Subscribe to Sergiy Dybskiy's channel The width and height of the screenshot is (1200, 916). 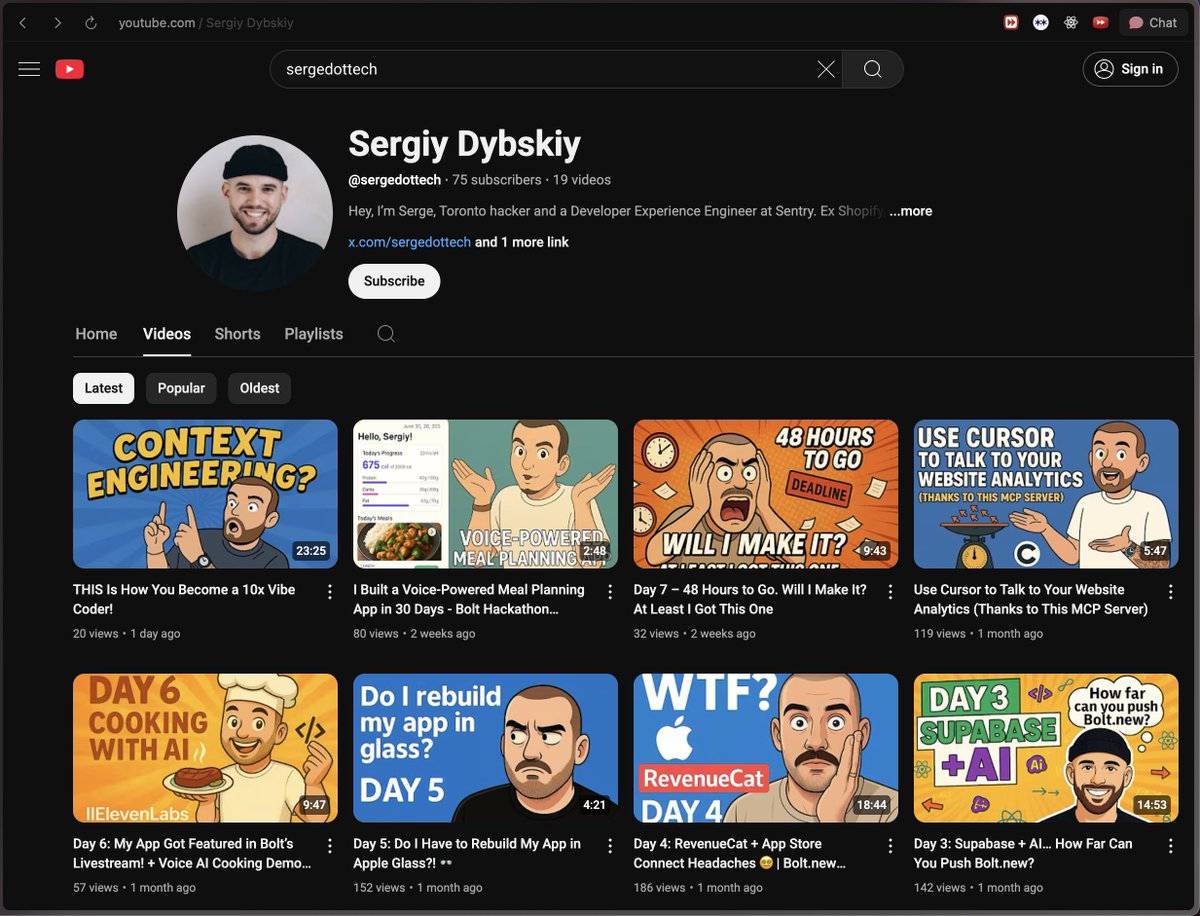coord(394,281)
